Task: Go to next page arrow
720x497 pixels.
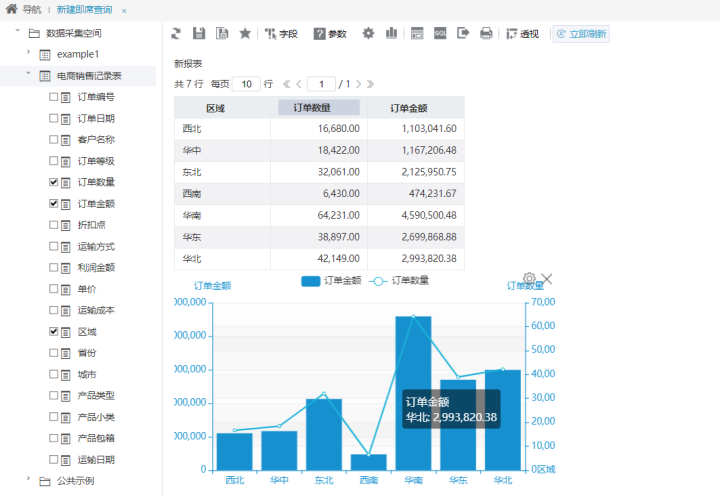Action: click(359, 84)
